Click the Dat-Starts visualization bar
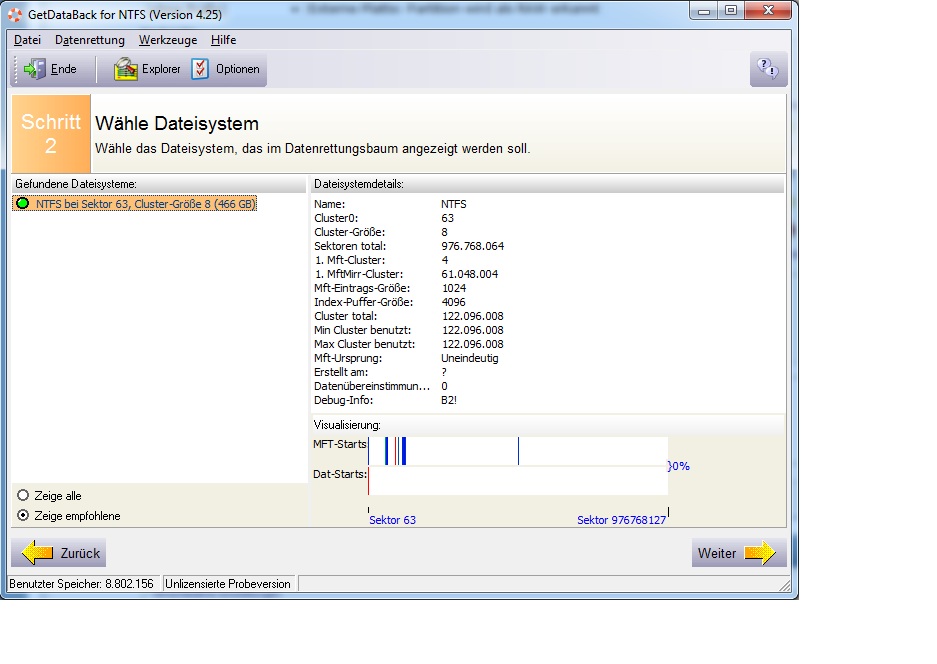Screen dimensions: 937x664 (518, 481)
